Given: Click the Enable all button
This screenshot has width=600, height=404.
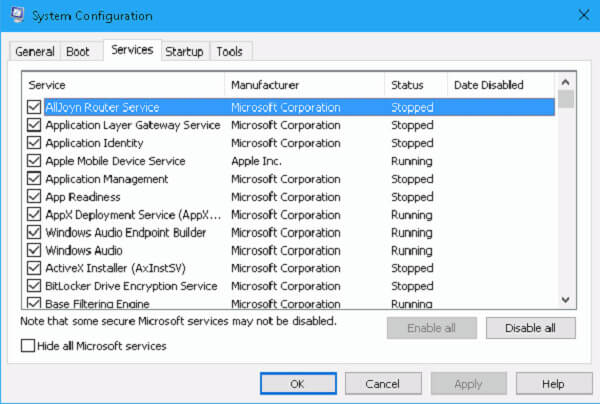Looking at the screenshot, I should (432, 328).
